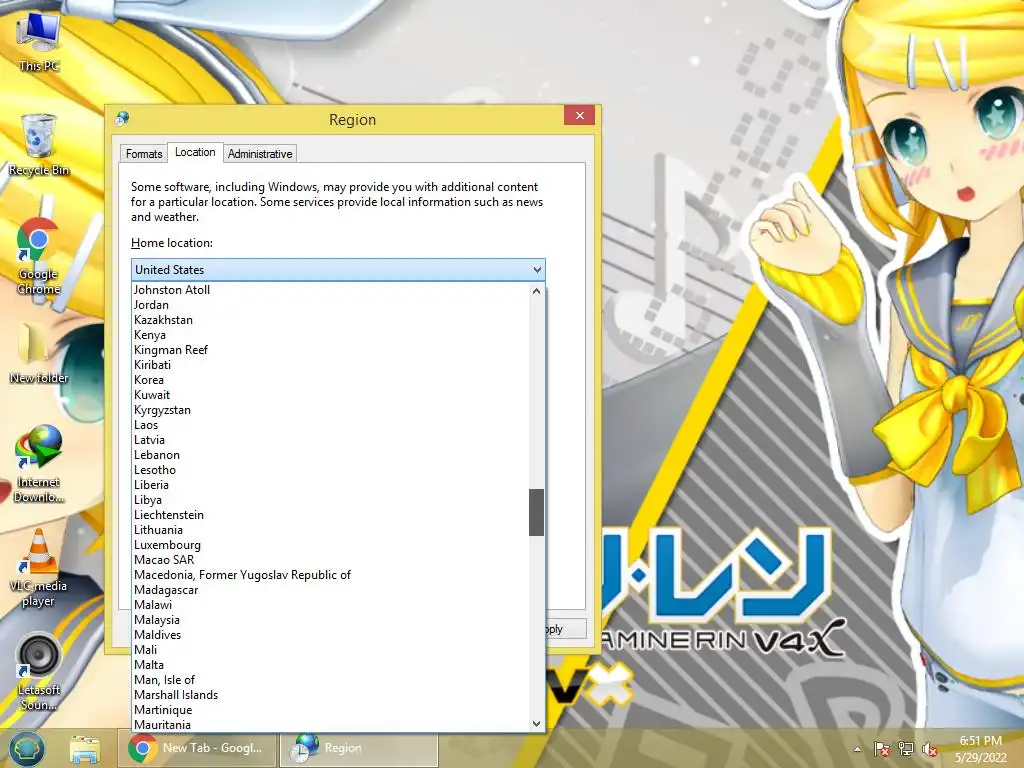The width and height of the screenshot is (1024, 768).
Task: Choose Malaysia from the location list
Action: click(330, 620)
